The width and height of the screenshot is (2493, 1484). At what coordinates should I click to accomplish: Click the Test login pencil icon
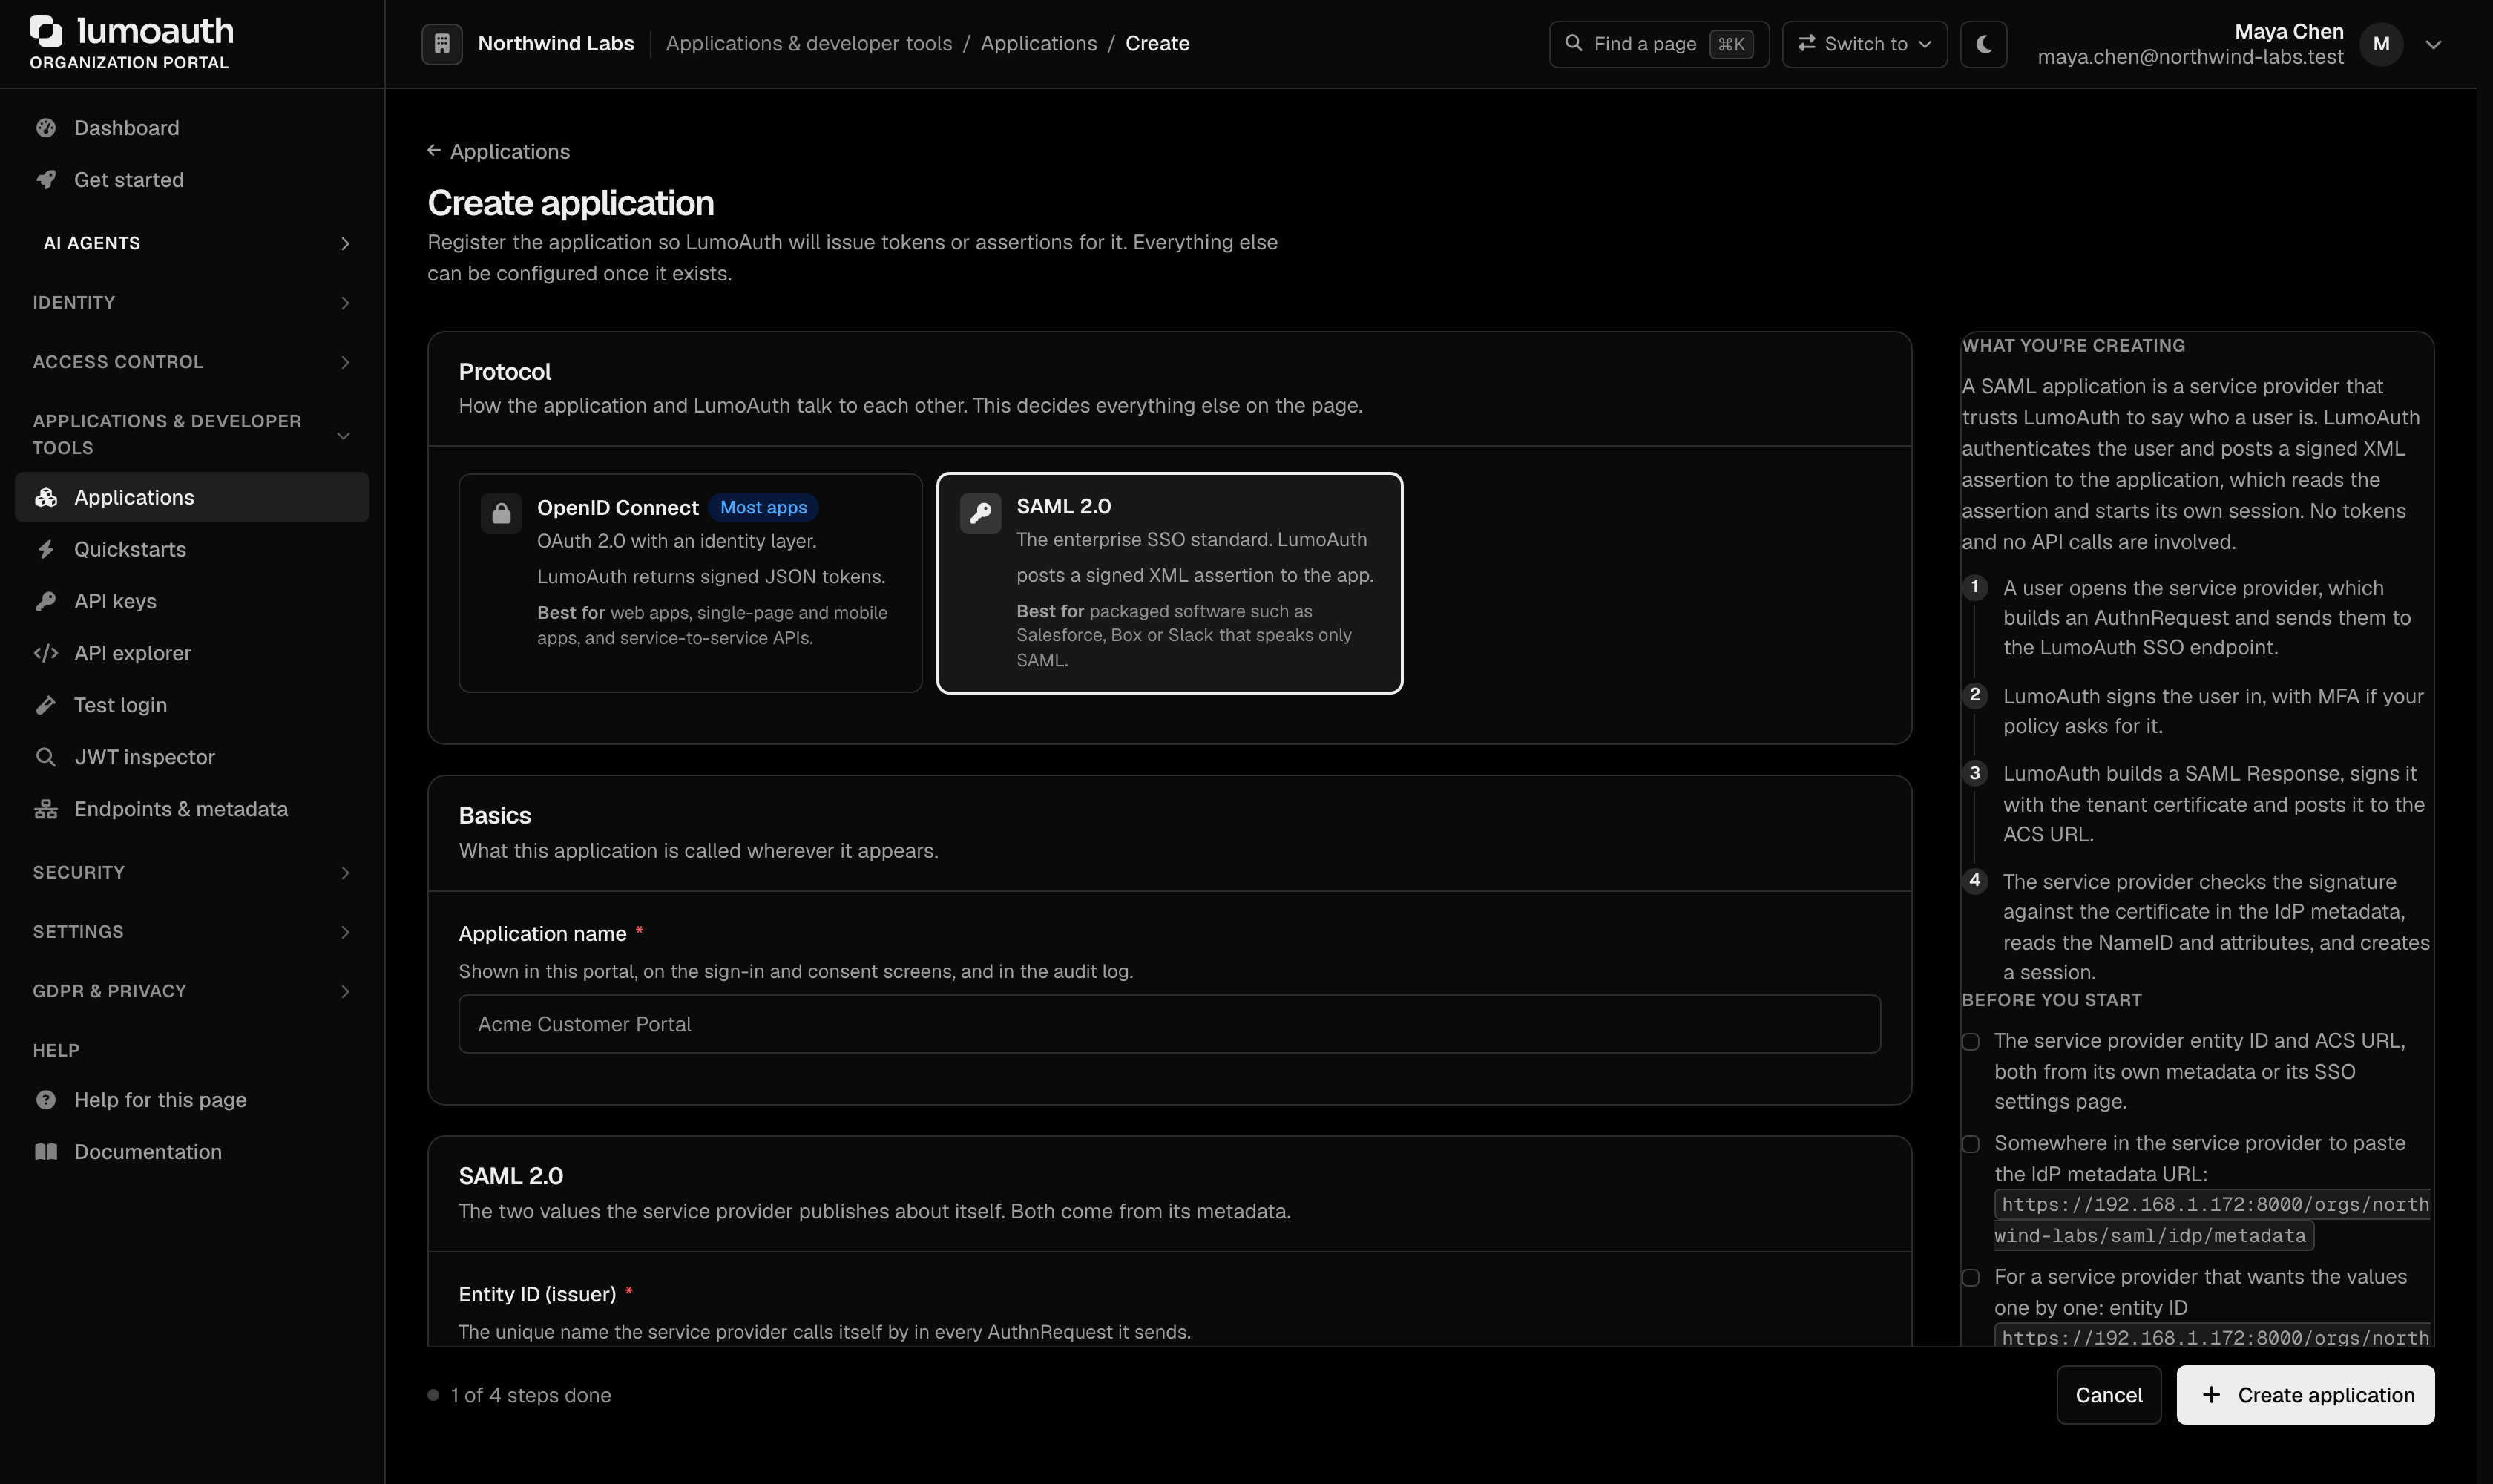click(x=46, y=705)
